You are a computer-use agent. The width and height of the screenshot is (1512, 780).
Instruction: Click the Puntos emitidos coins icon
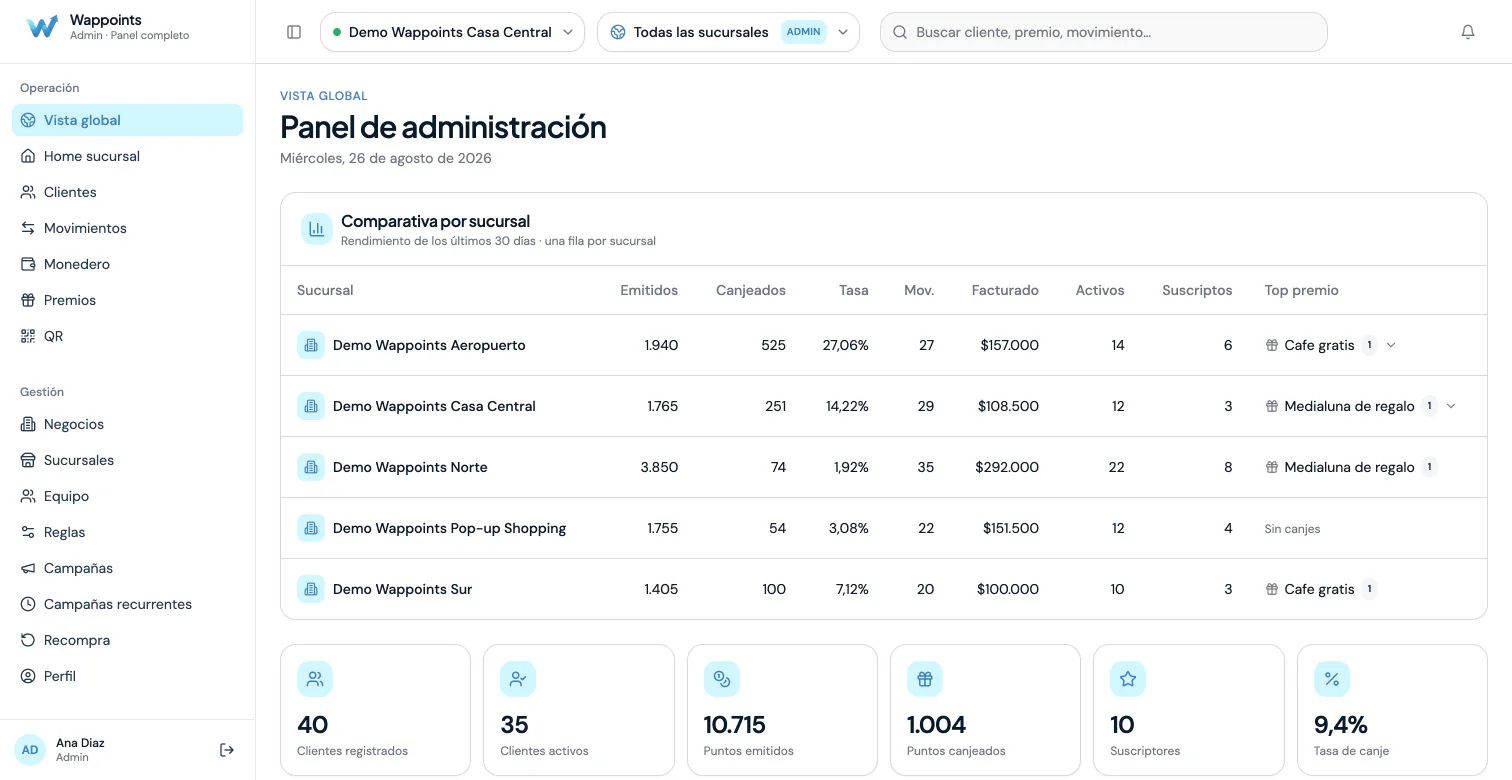pos(722,679)
